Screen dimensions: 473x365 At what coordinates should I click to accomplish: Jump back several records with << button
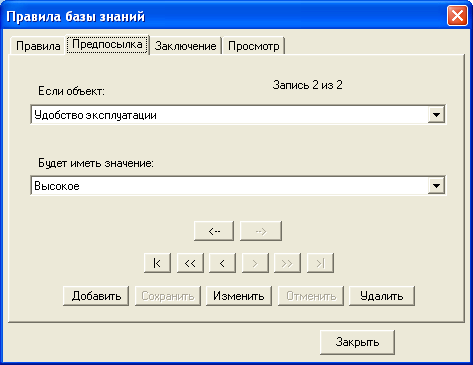coord(190,263)
